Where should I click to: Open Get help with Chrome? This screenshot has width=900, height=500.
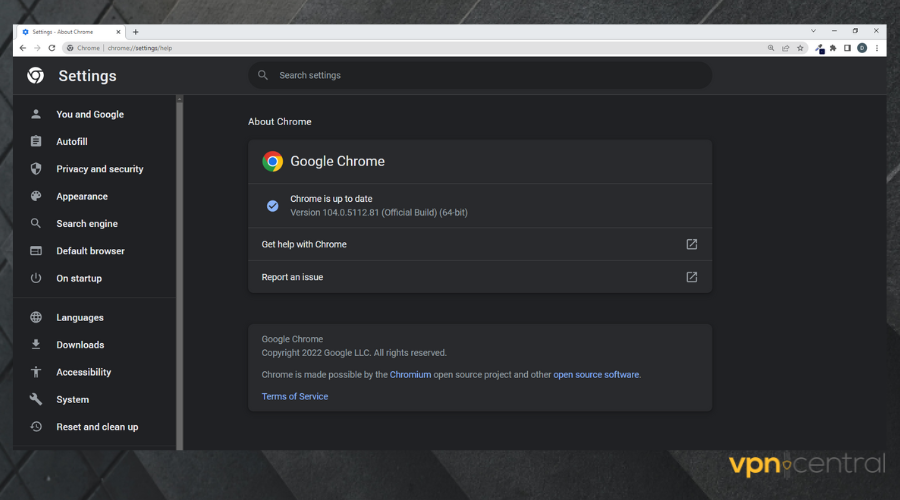tap(480, 245)
